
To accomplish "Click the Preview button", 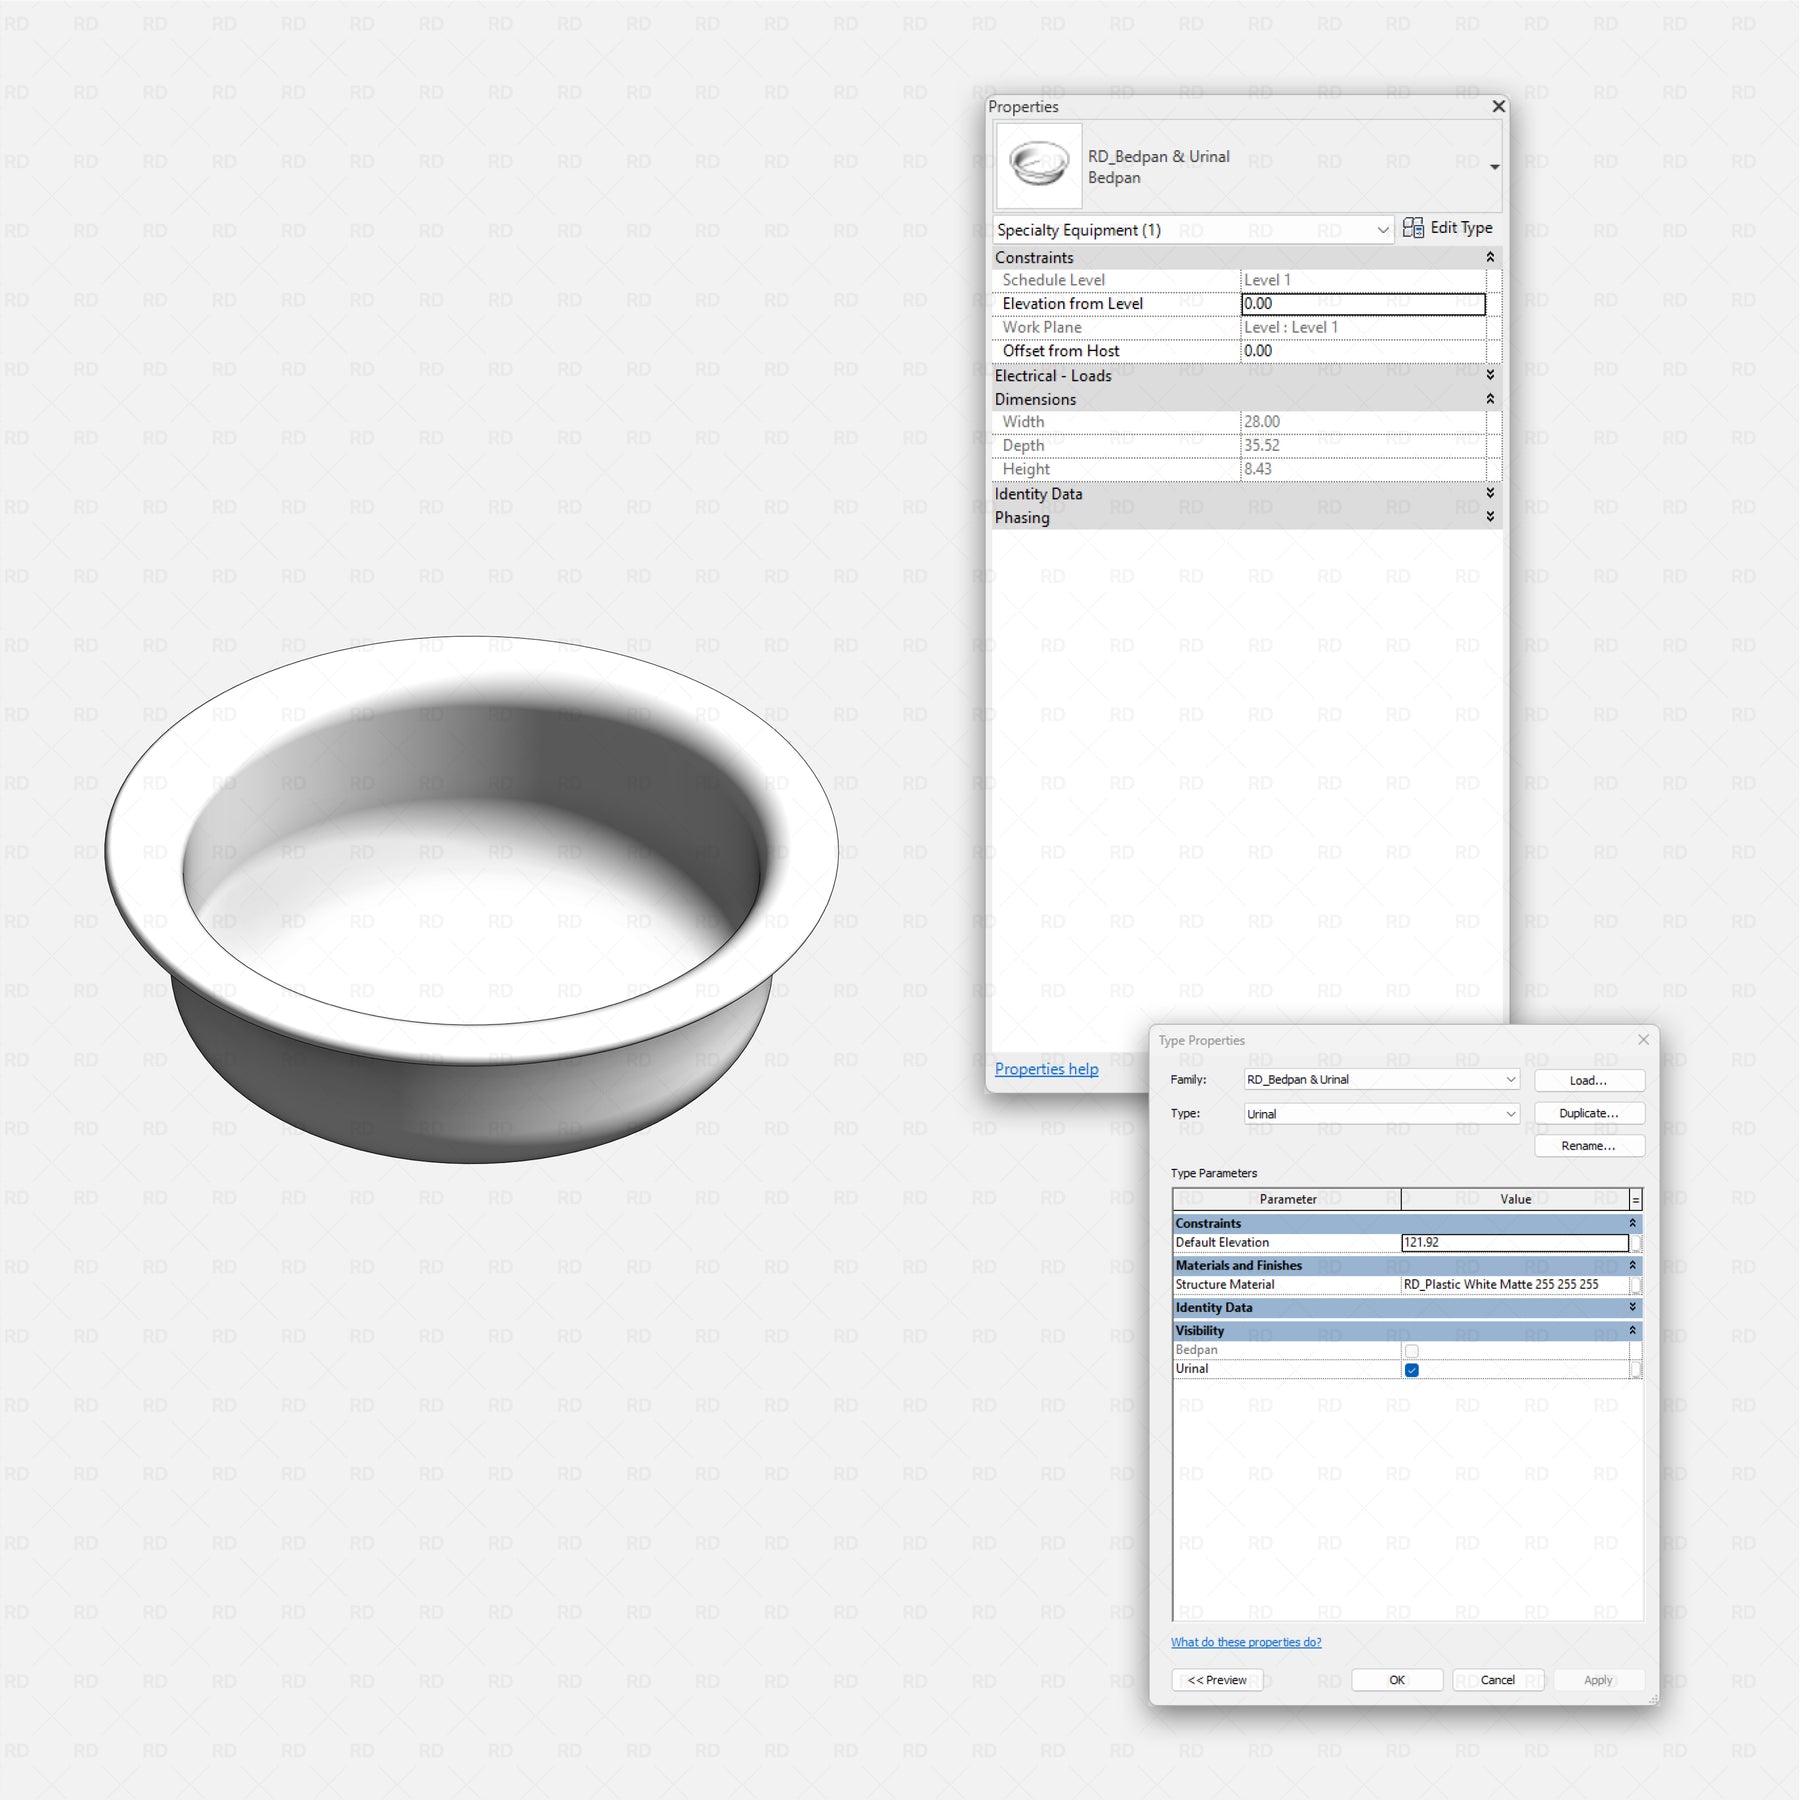I will [x=1217, y=1680].
